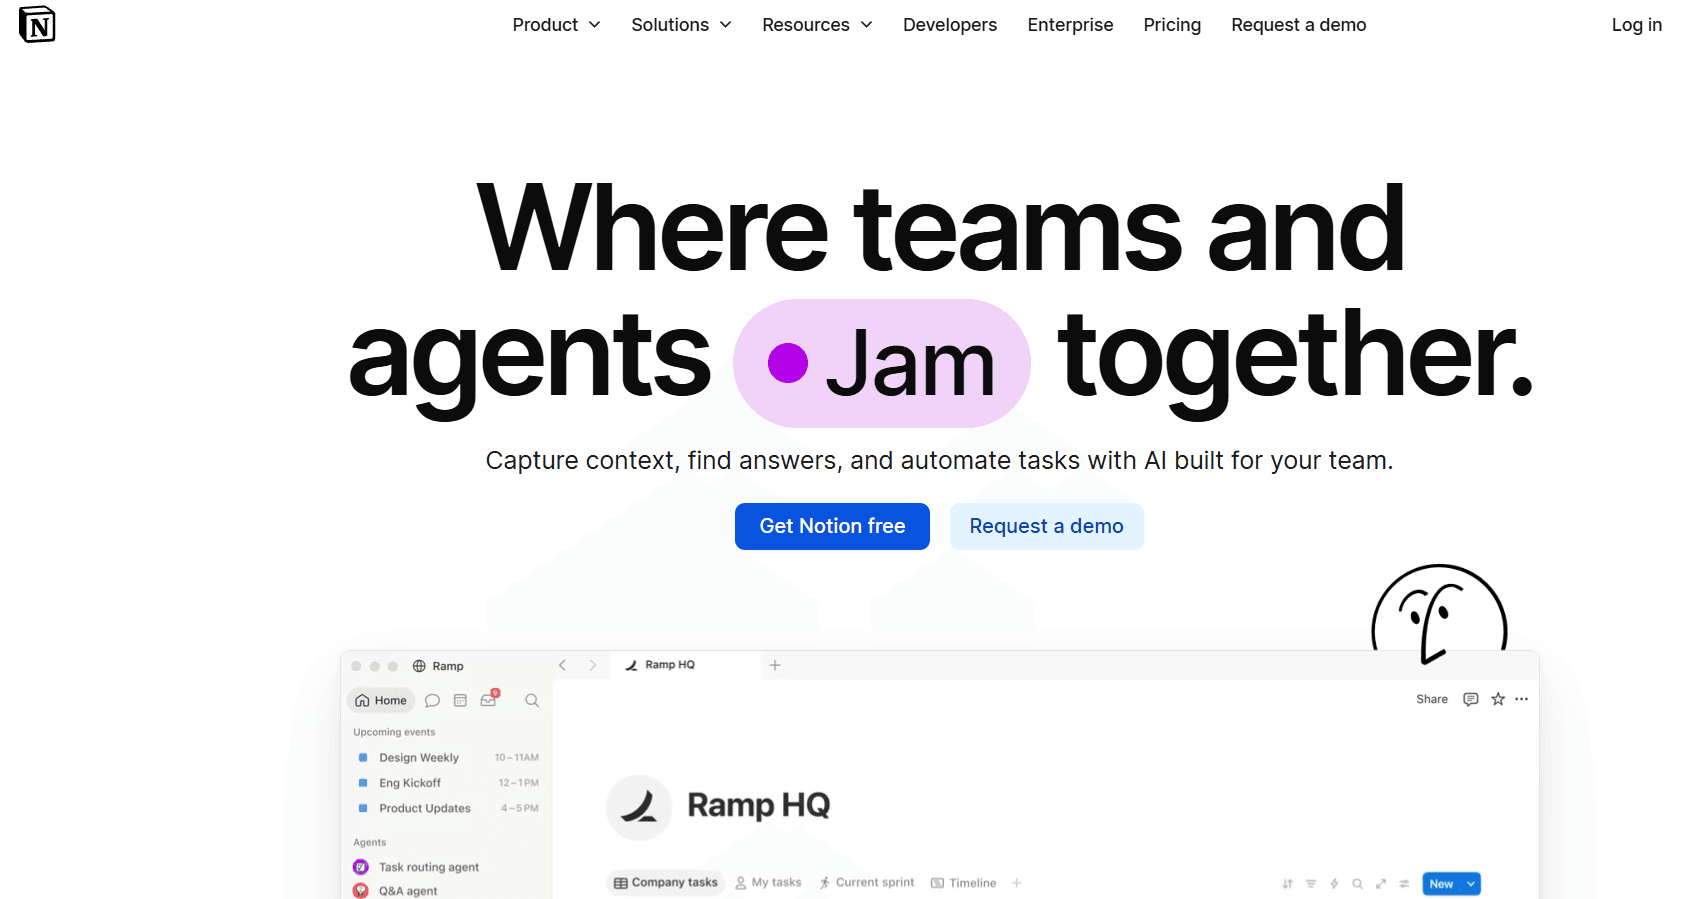Click the expand full-page arrows icon

click(x=1381, y=884)
